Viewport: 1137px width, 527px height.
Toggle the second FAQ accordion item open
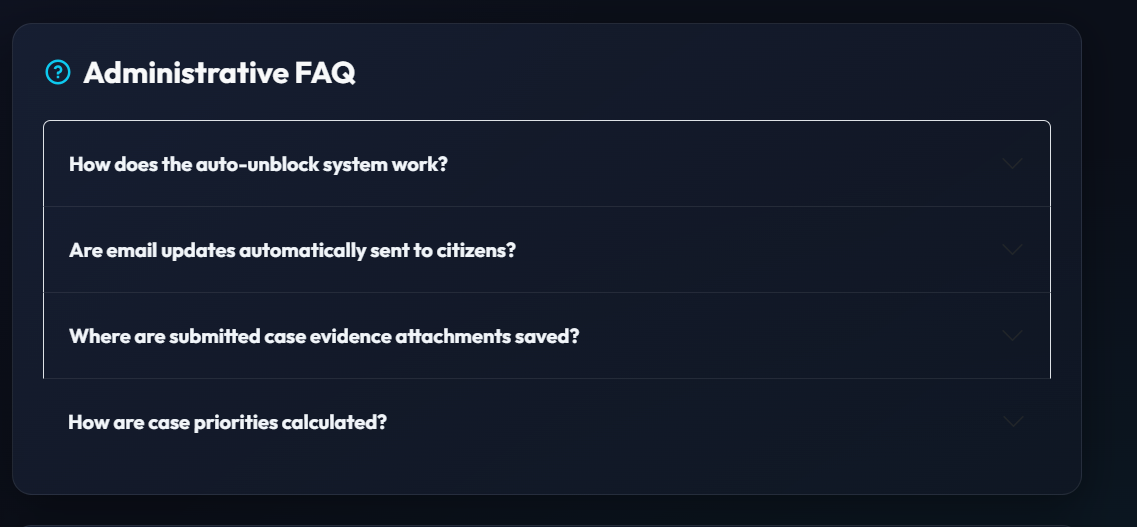pyautogui.click(x=547, y=249)
